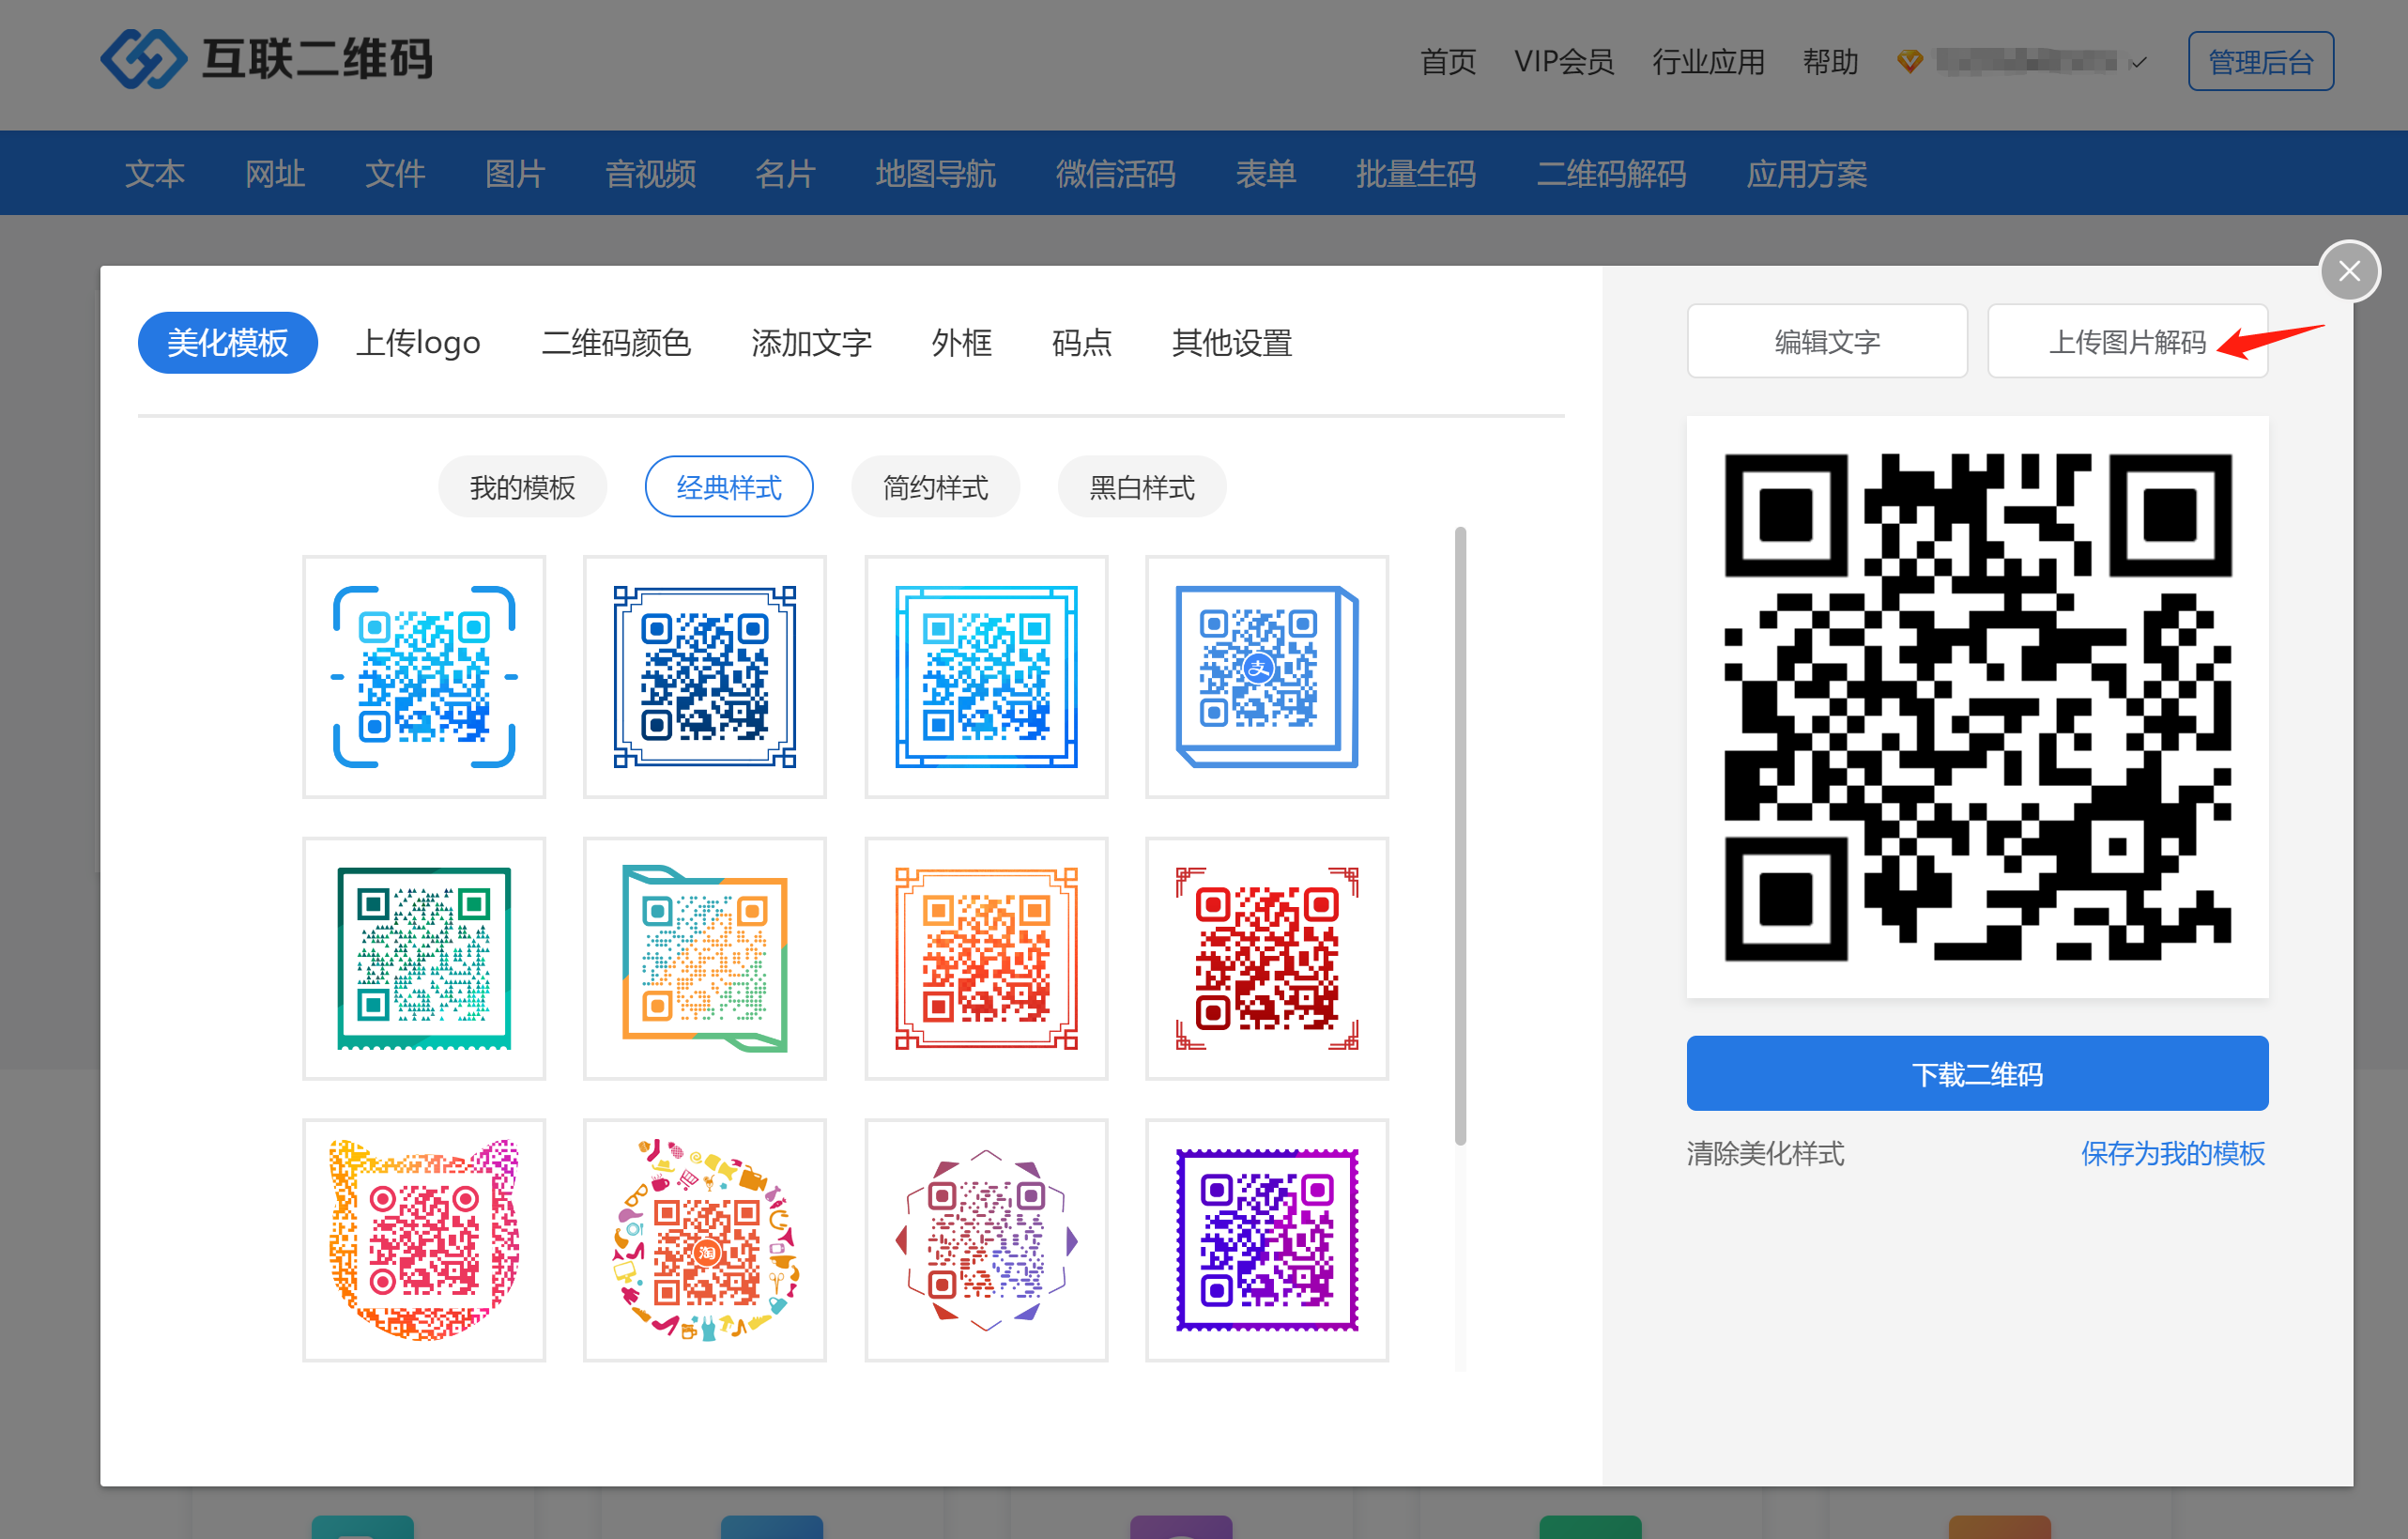Switch to the 码点 tab
Screen dimensions: 2408x1539
[x=1081, y=343]
